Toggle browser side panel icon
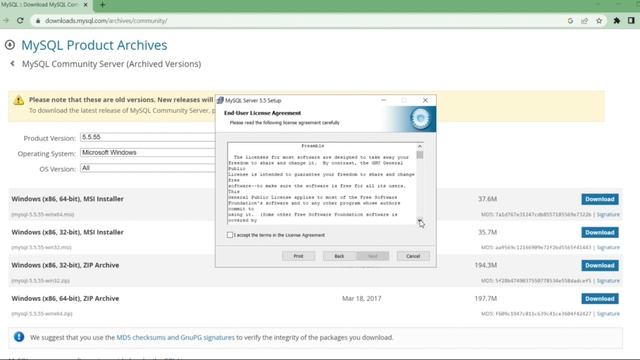This screenshot has width=640, height=360. [631, 20]
